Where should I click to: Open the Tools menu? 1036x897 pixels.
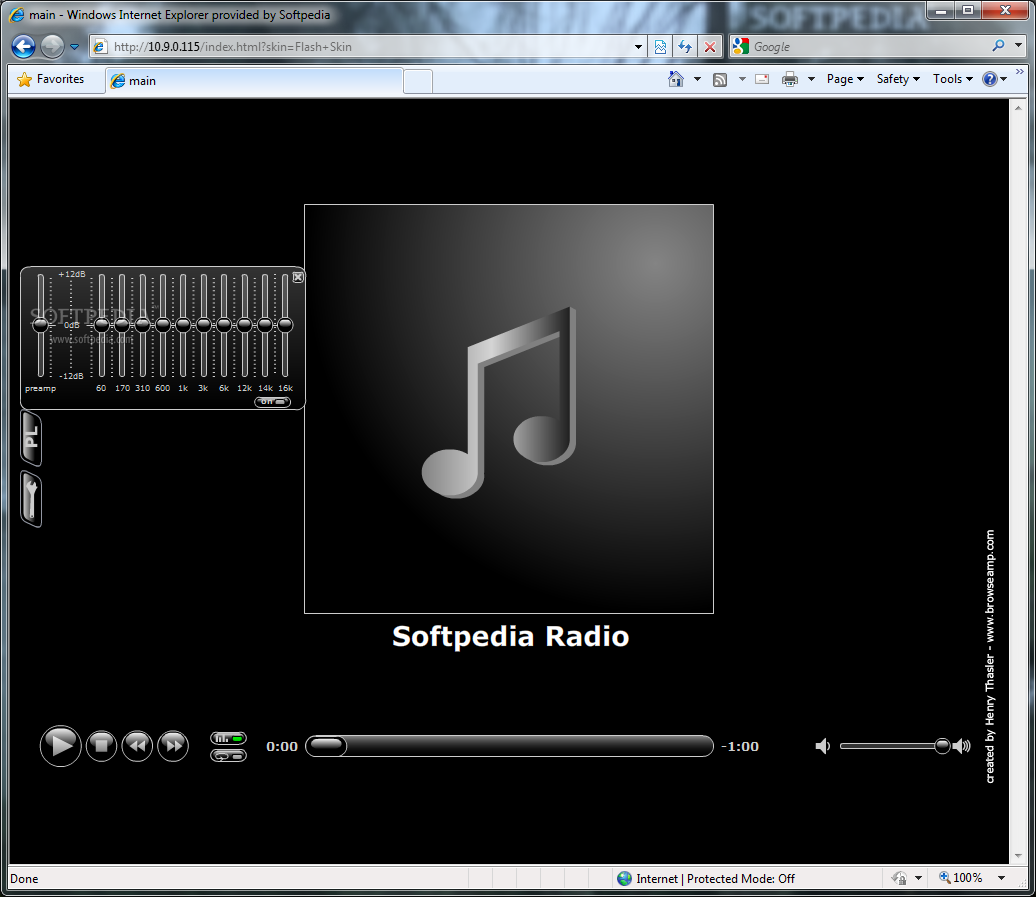pyautogui.click(x=952, y=79)
